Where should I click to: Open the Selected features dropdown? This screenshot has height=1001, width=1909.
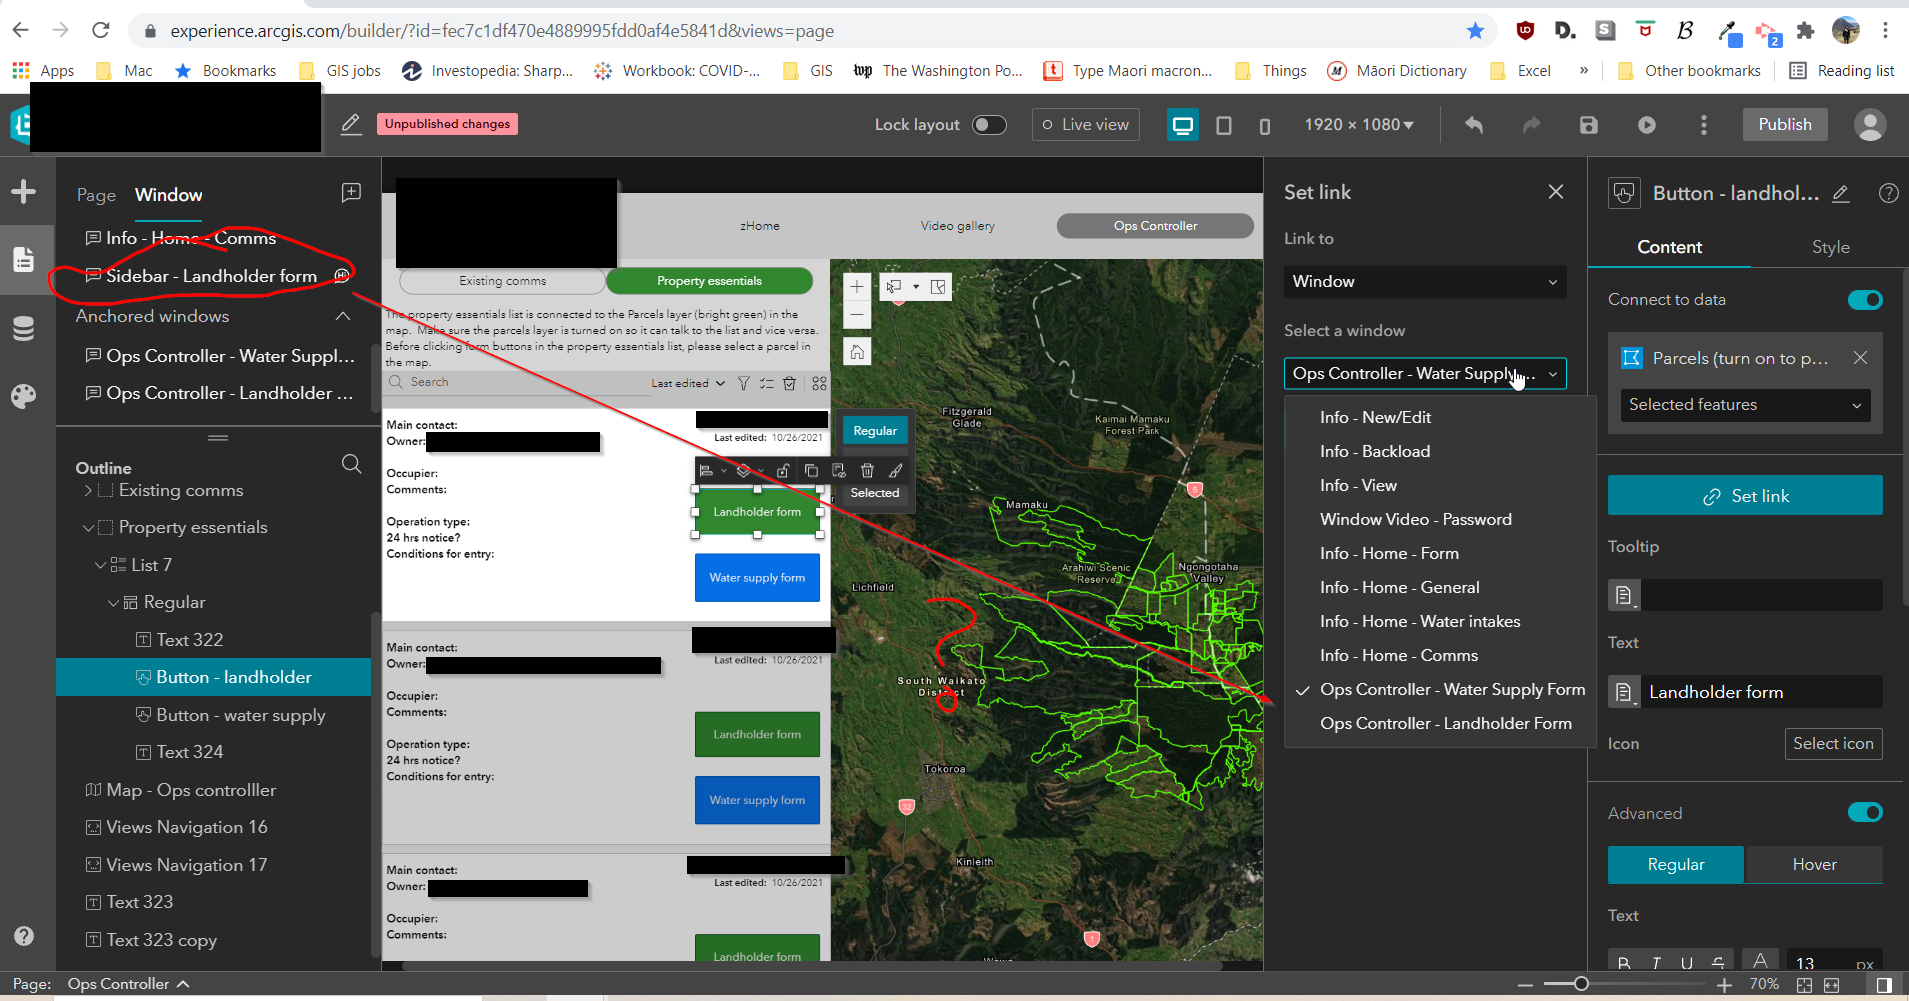coord(1745,405)
